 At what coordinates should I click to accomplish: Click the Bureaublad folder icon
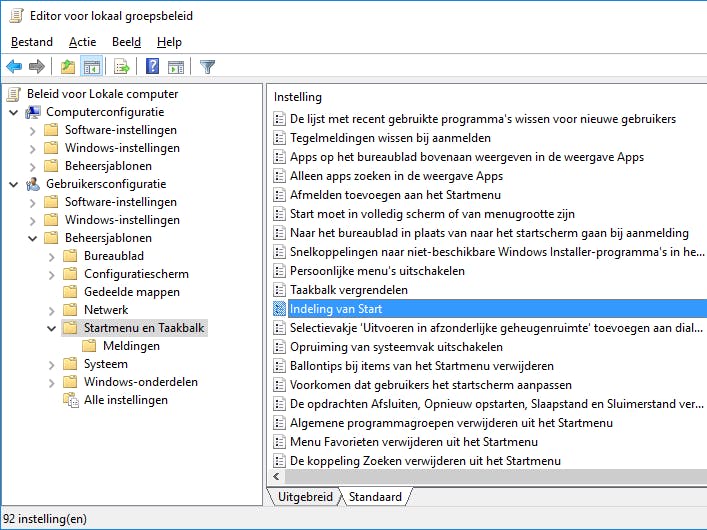[70, 256]
